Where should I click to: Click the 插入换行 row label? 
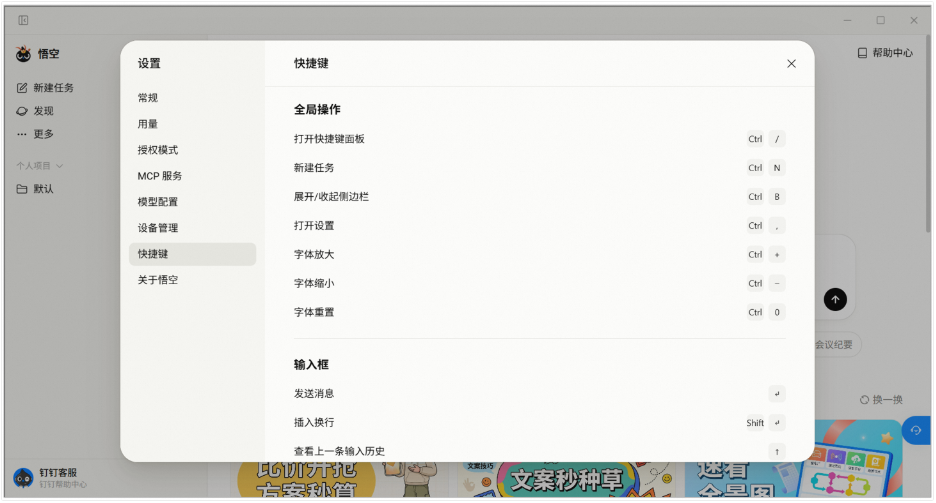point(314,422)
